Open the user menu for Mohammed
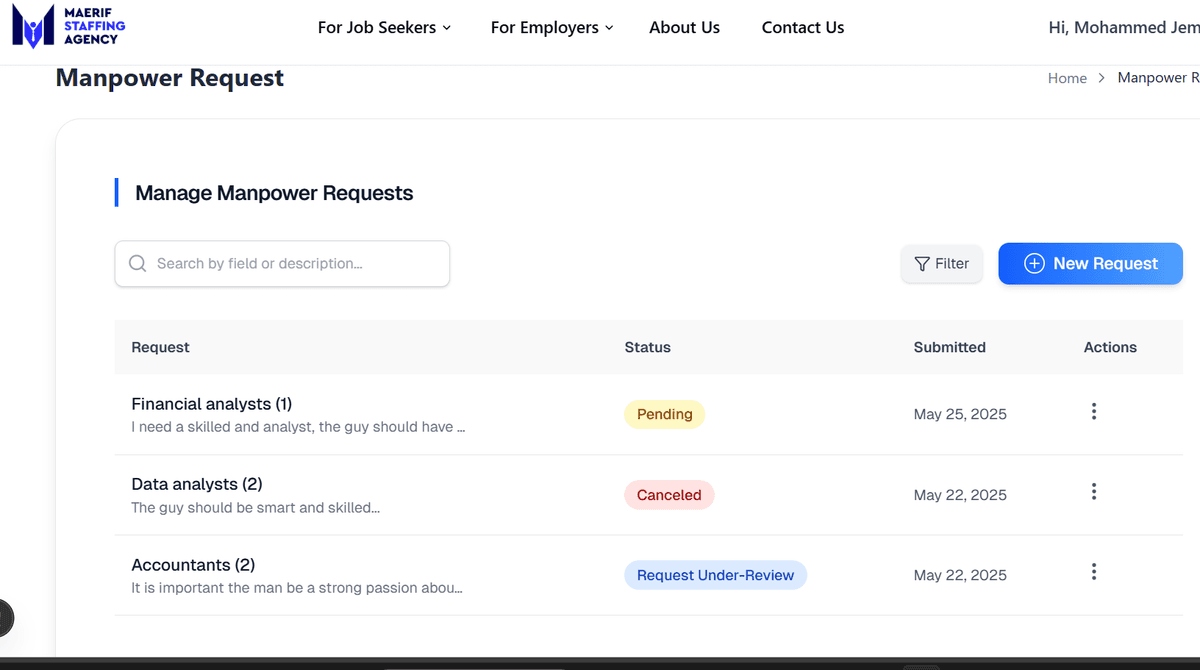1200x670 pixels. (x=1122, y=28)
